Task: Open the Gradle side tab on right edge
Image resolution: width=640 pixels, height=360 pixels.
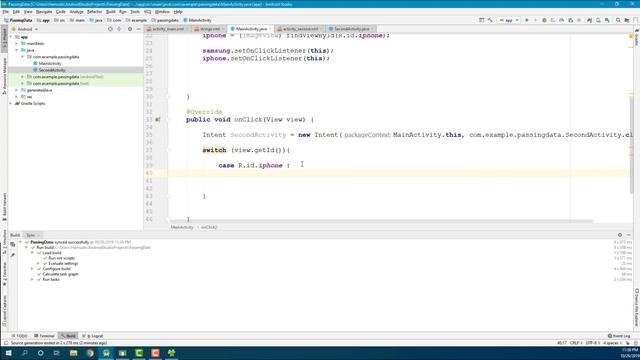Action: [x=637, y=38]
